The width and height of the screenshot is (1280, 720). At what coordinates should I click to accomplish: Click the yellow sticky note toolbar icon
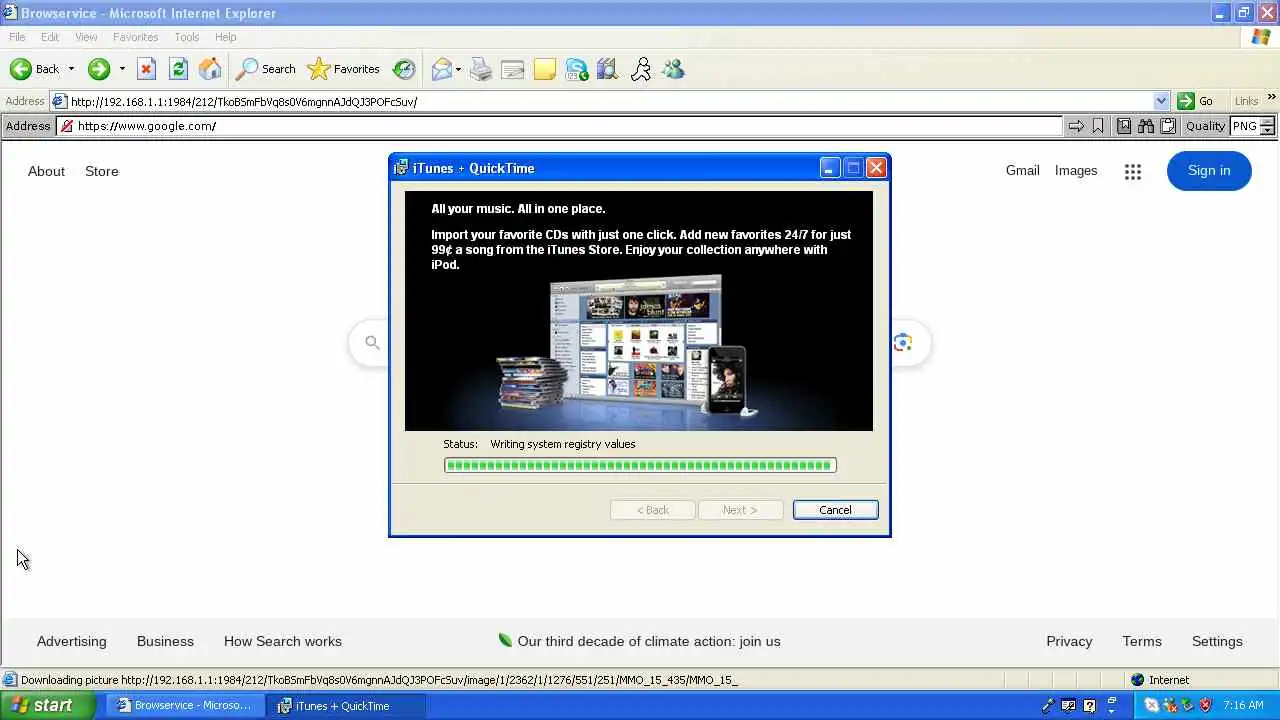tap(545, 69)
